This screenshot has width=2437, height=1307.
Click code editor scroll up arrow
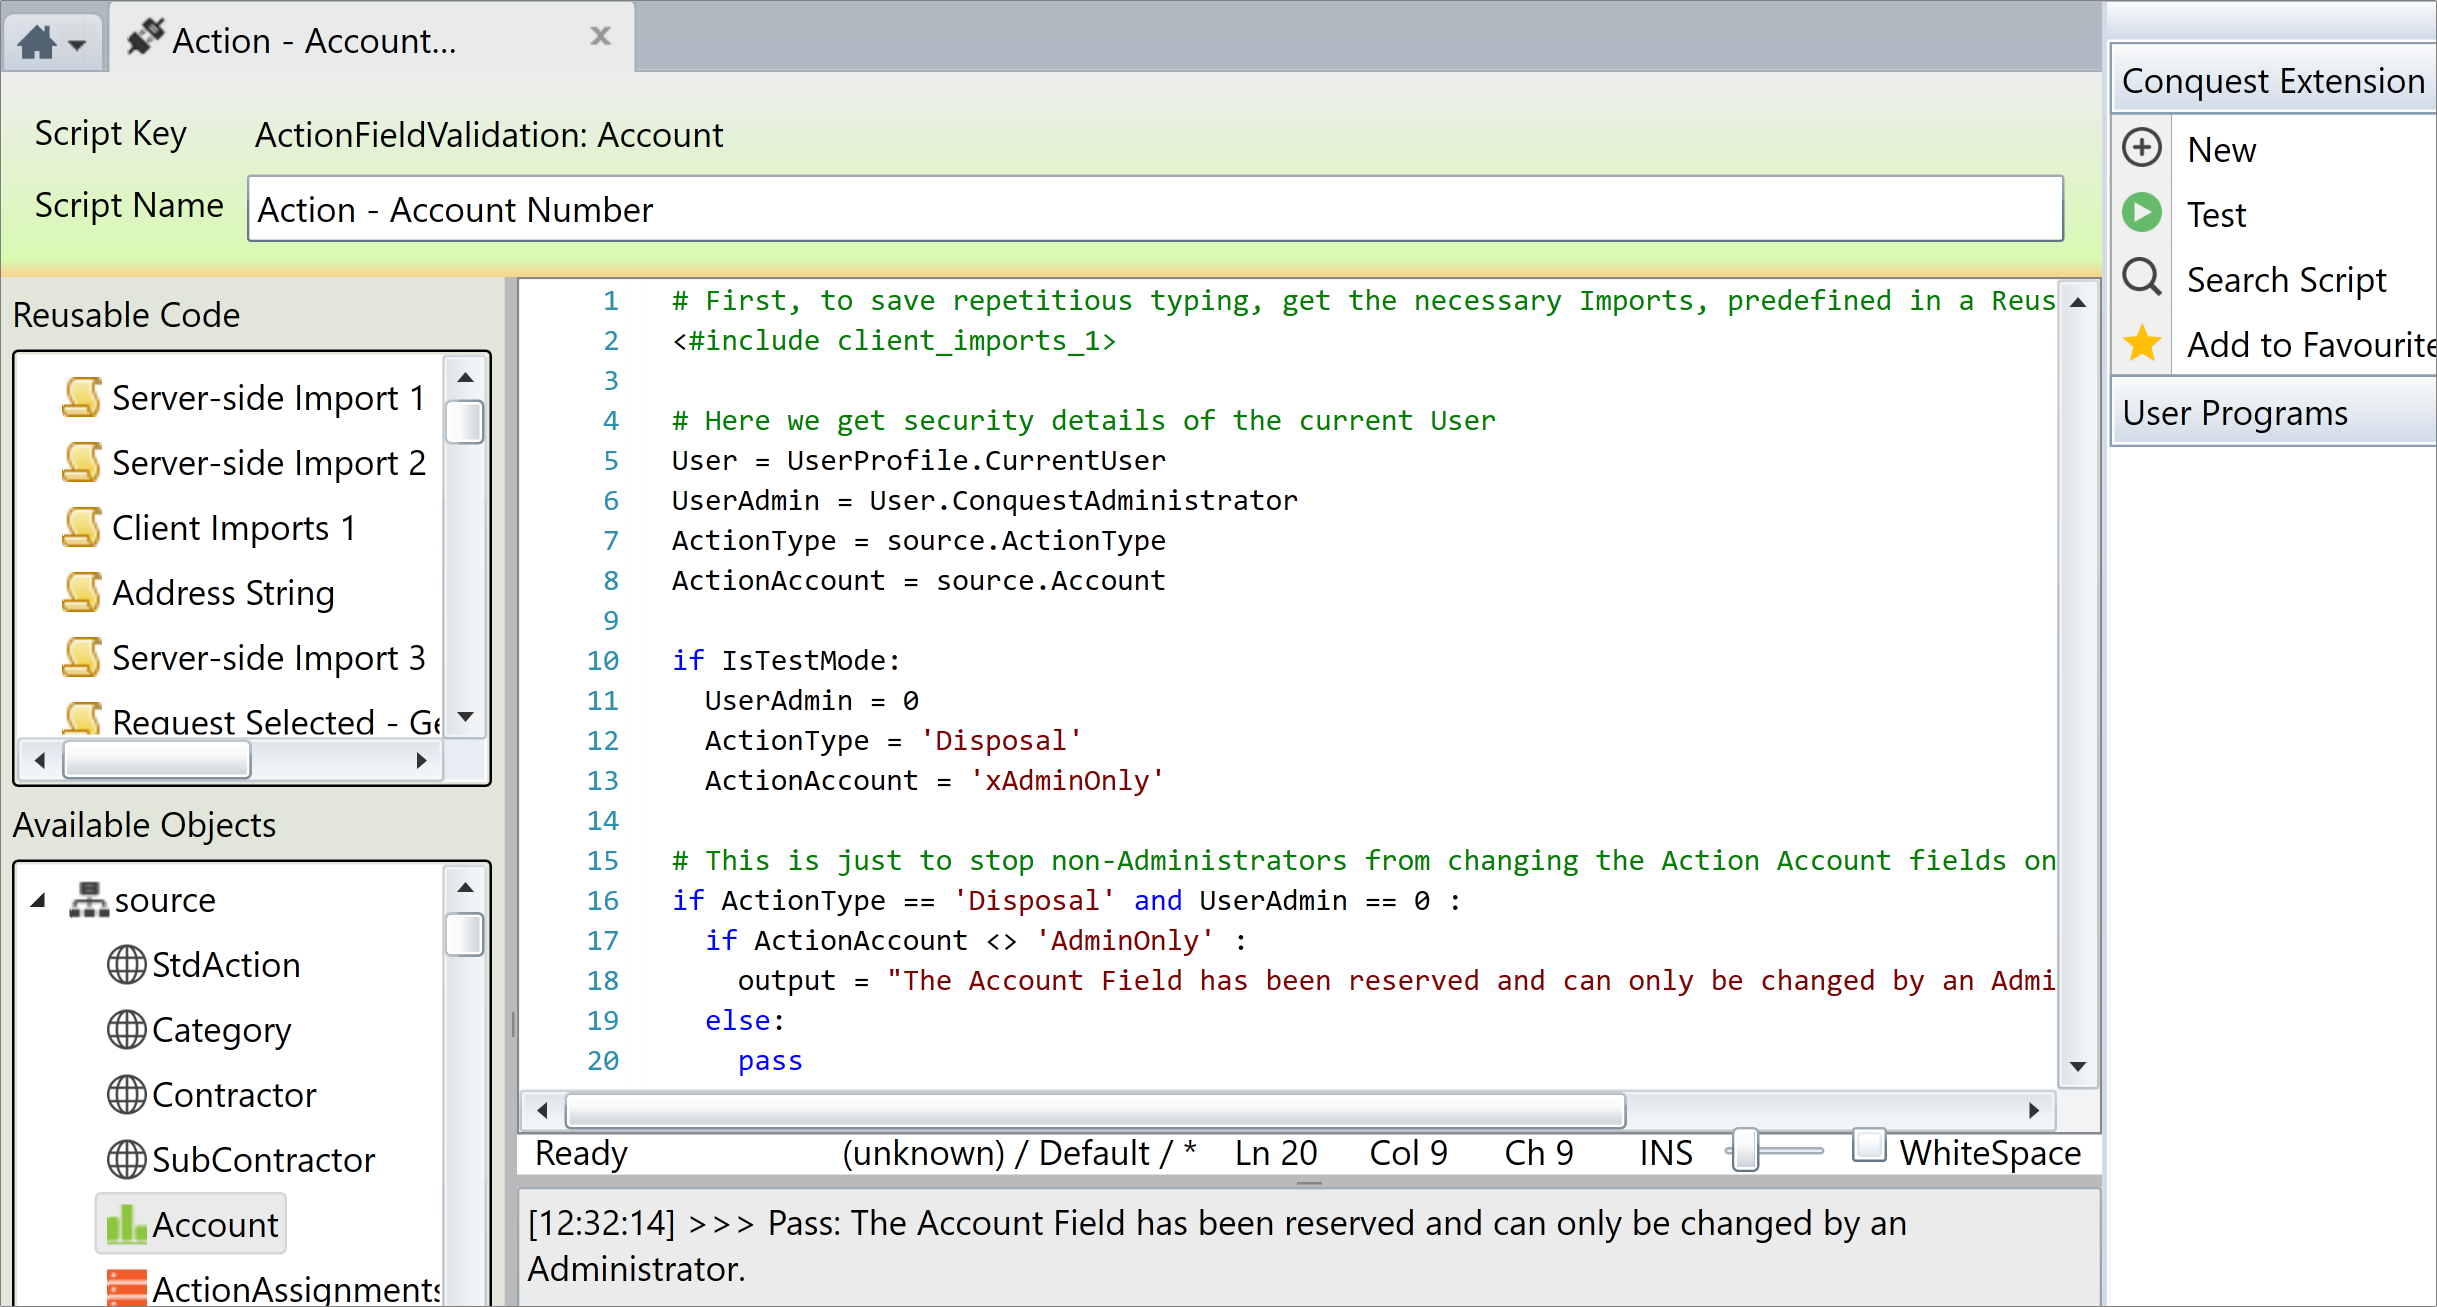[2078, 303]
